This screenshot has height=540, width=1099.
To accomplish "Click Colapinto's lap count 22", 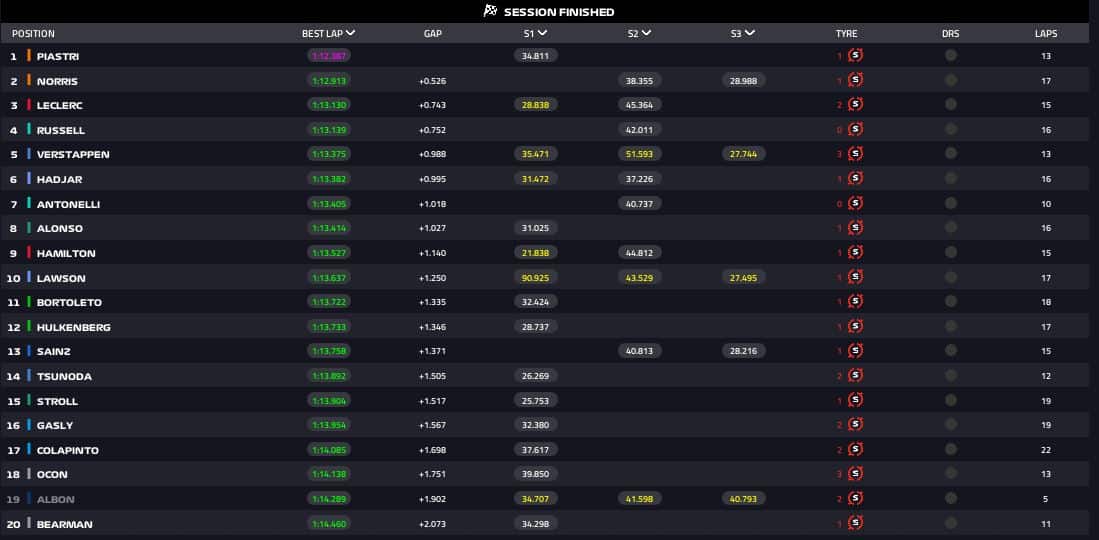I will click(x=1046, y=450).
